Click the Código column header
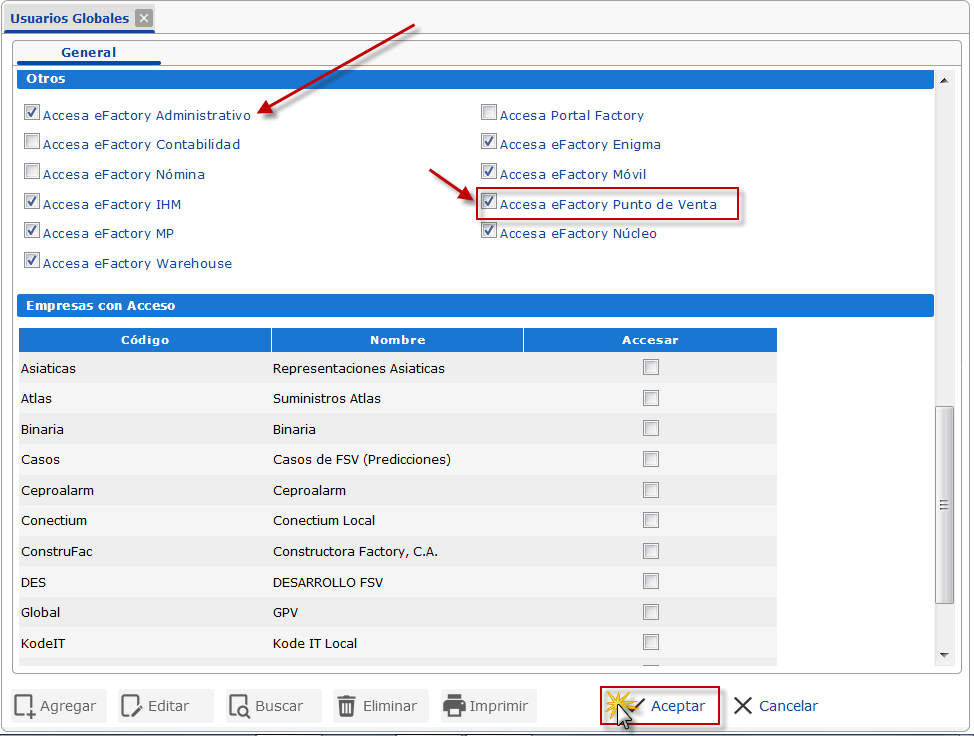 click(x=145, y=340)
